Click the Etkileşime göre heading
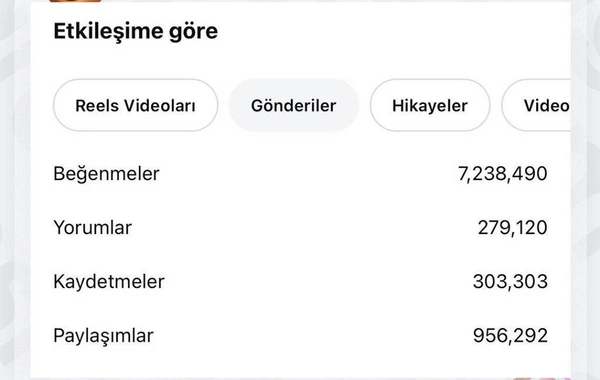 point(135,31)
